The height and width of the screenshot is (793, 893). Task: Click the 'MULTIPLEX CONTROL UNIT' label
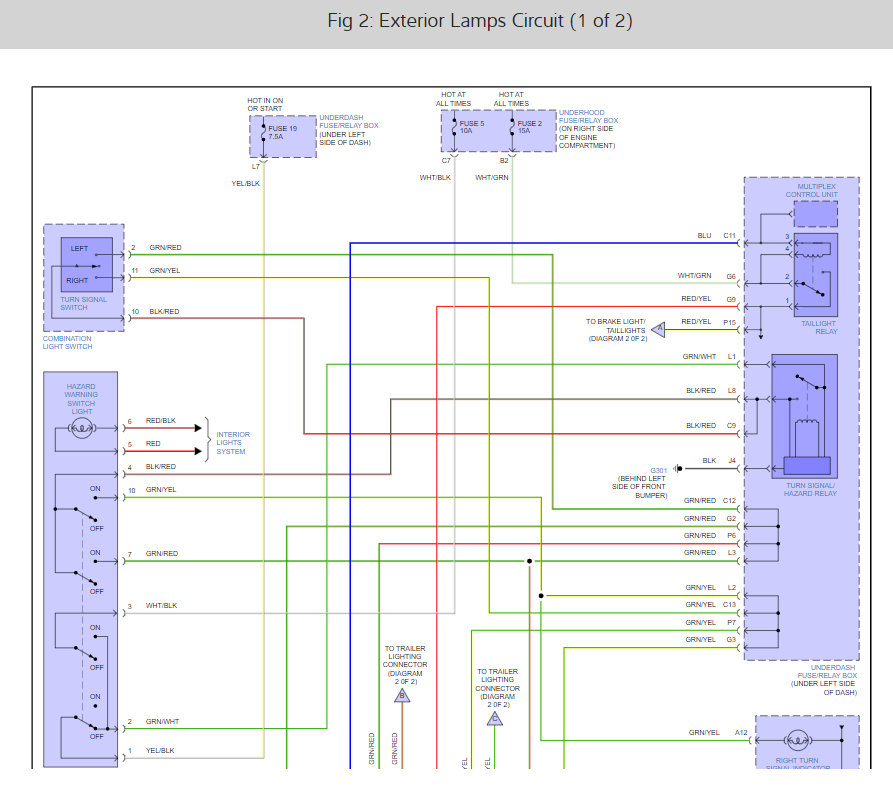coord(812,191)
